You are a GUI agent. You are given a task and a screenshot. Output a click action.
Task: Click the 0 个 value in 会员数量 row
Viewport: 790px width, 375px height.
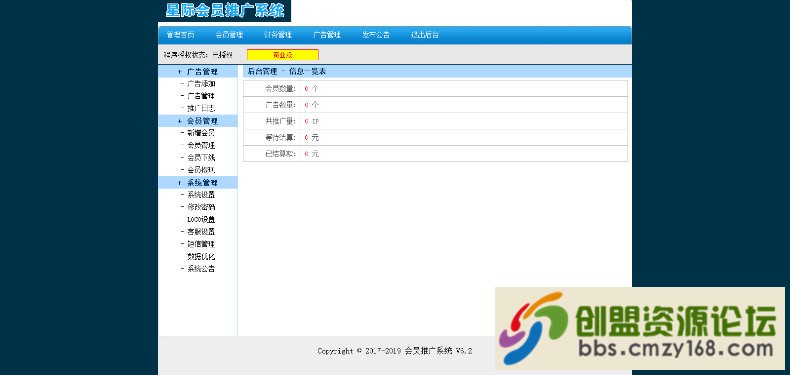click(311, 88)
